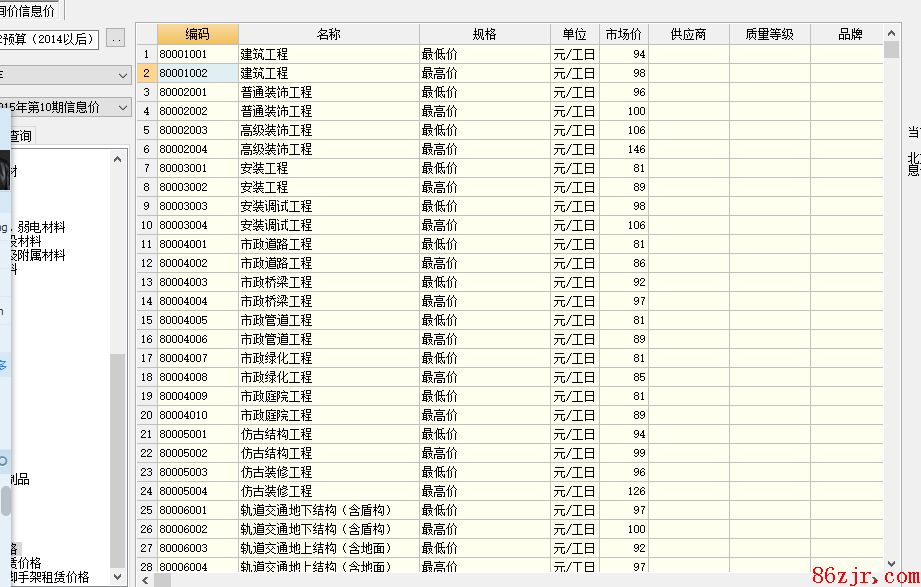Click the scroll-up arrow in category list

(x=118, y=158)
